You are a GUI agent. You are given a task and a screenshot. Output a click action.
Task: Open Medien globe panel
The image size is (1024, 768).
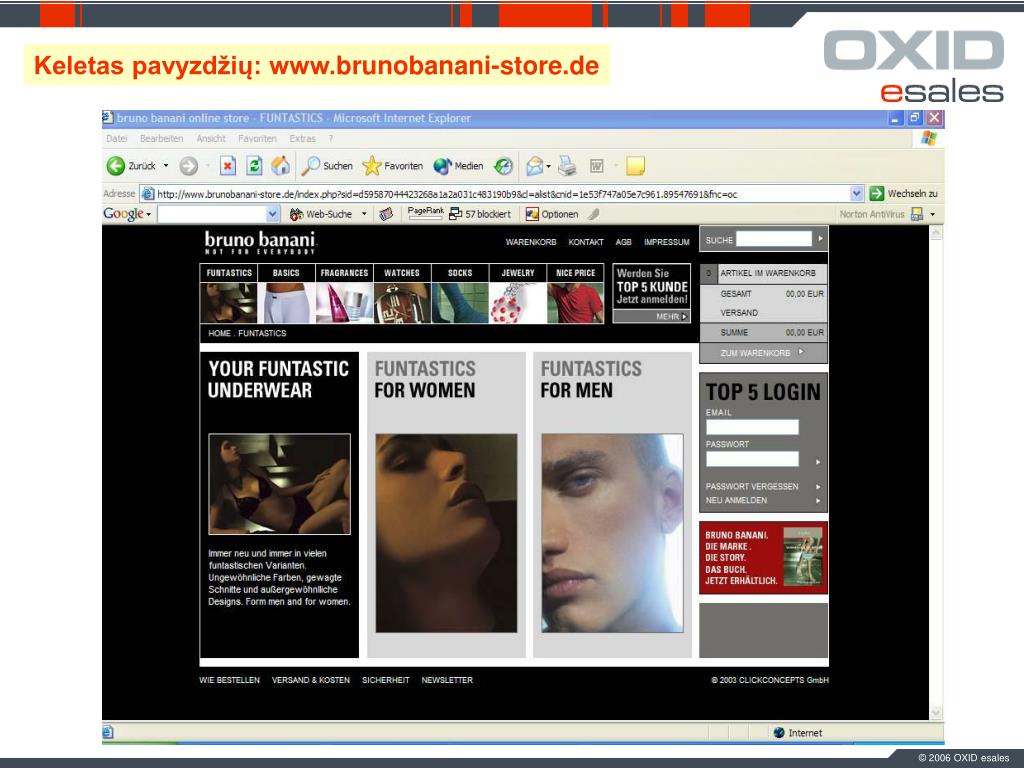click(x=442, y=166)
